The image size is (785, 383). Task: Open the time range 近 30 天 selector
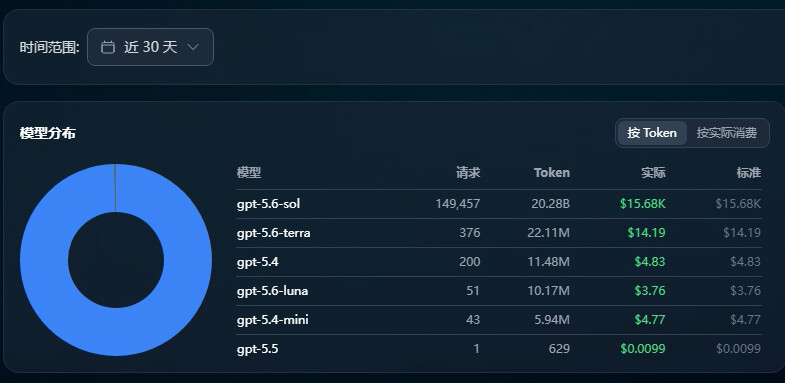(x=150, y=47)
